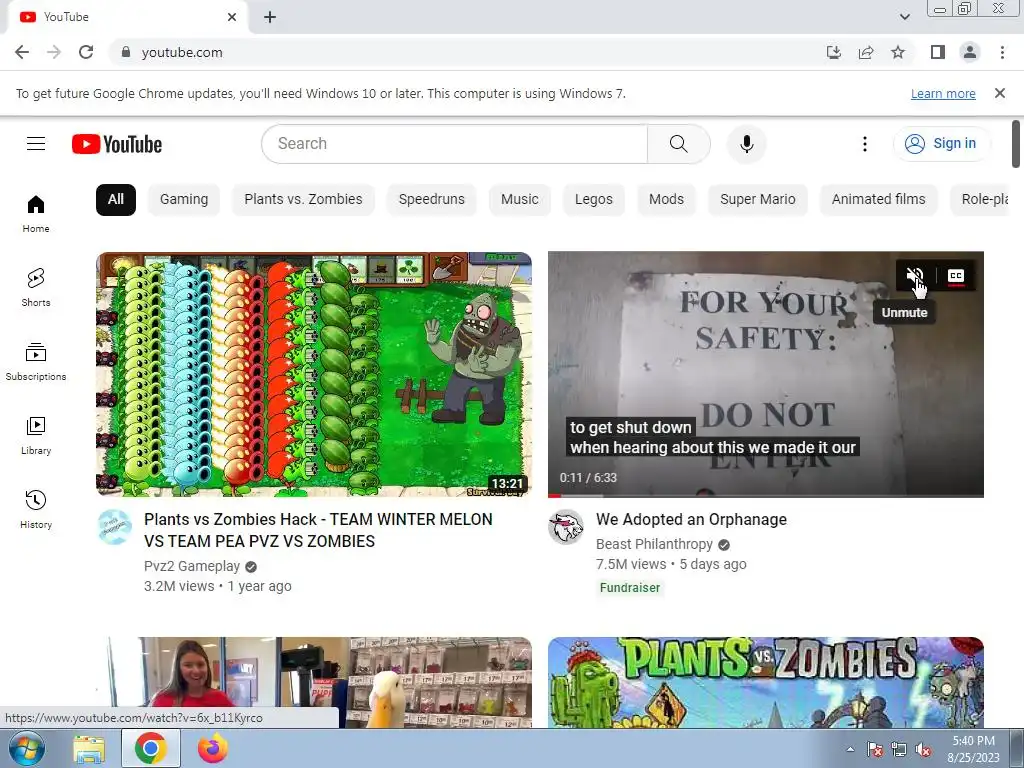This screenshot has height=768, width=1024.
Task: Show hidden system tray icons
Action: pyautogui.click(x=850, y=750)
